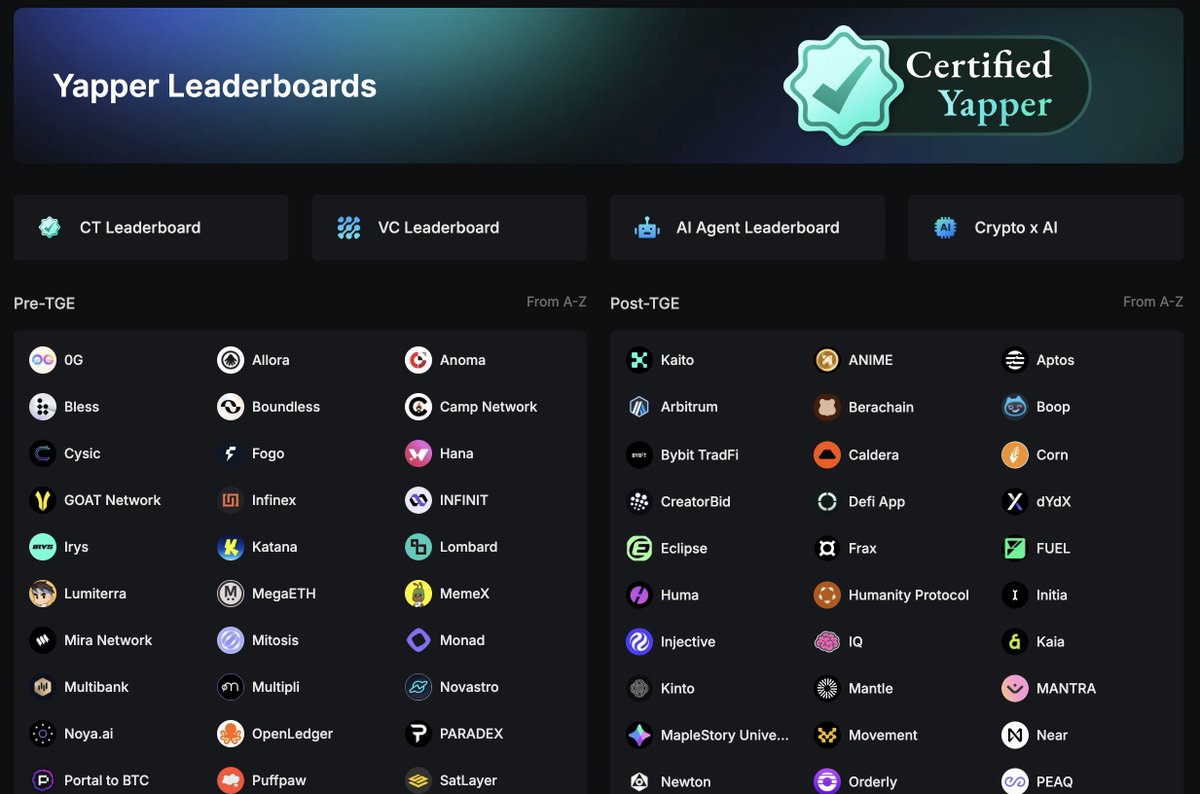This screenshot has height=794, width=1200.
Task: Click the Pre-TGE From A-Z sort
Action: 556,301
